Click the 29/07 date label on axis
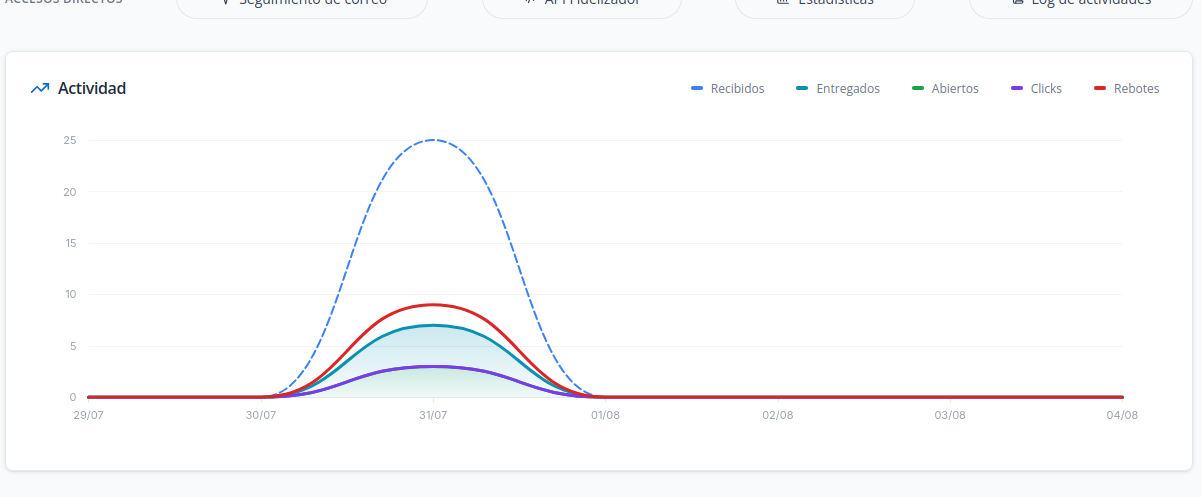Image resolution: width=1202 pixels, height=497 pixels. point(88,415)
